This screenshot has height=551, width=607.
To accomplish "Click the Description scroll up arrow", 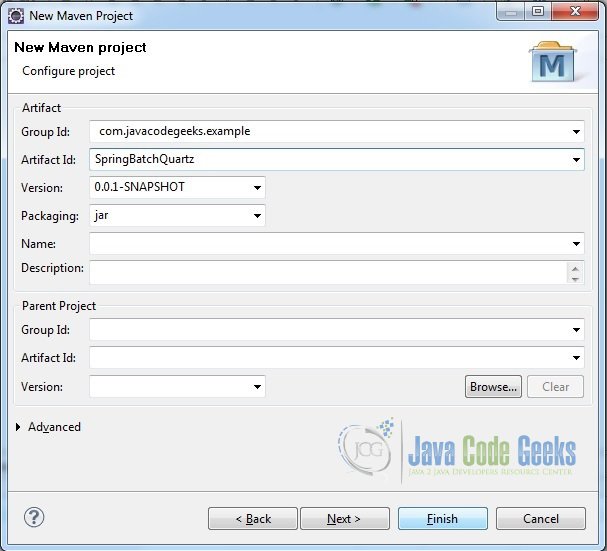I will (575, 268).
